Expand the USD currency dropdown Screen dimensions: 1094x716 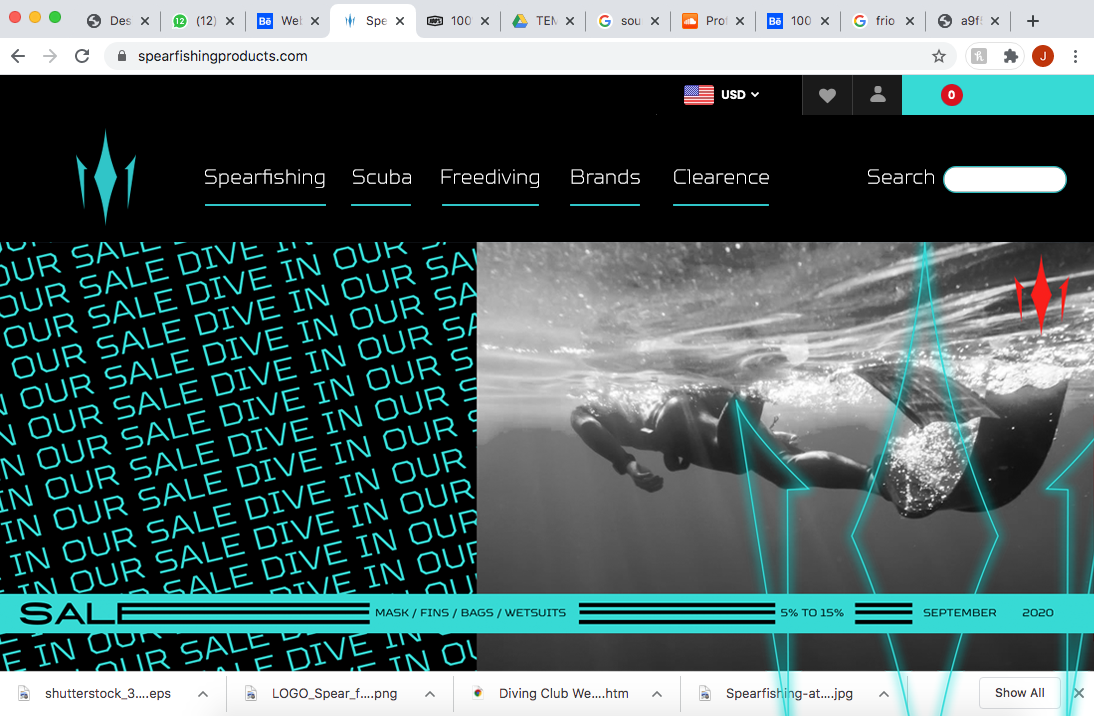[x=722, y=95]
